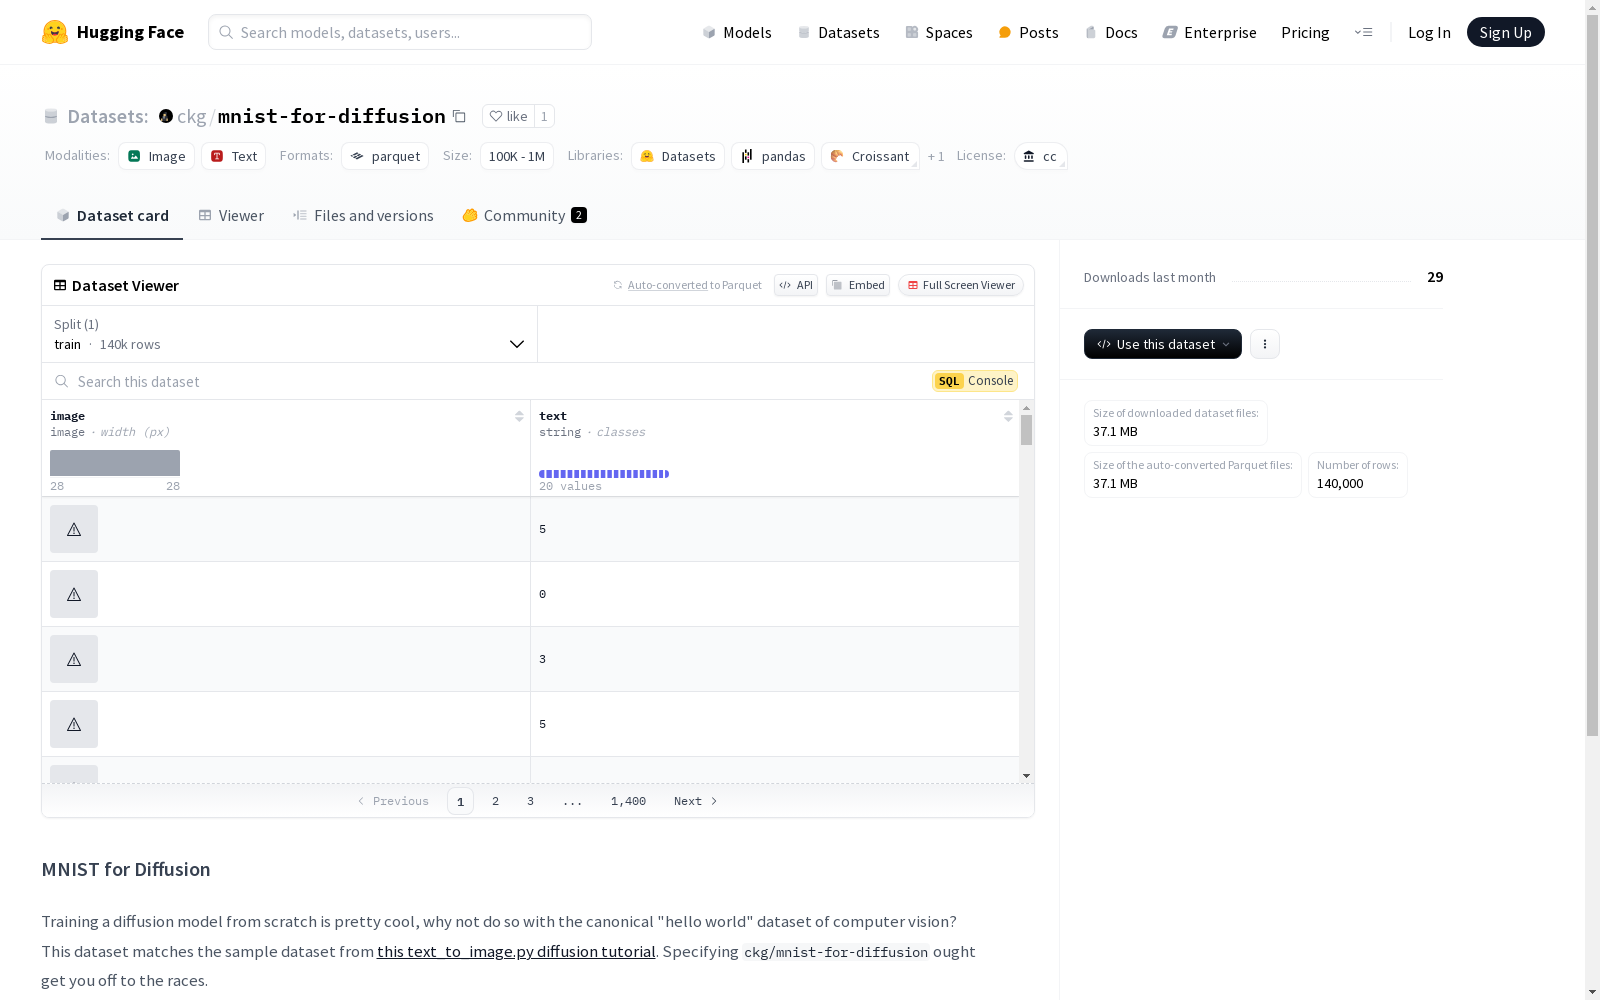The width and height of the screenshot is (1600, 1000).
Task: Open Spaces in the top navigation
Action: (x=939, y=32)
